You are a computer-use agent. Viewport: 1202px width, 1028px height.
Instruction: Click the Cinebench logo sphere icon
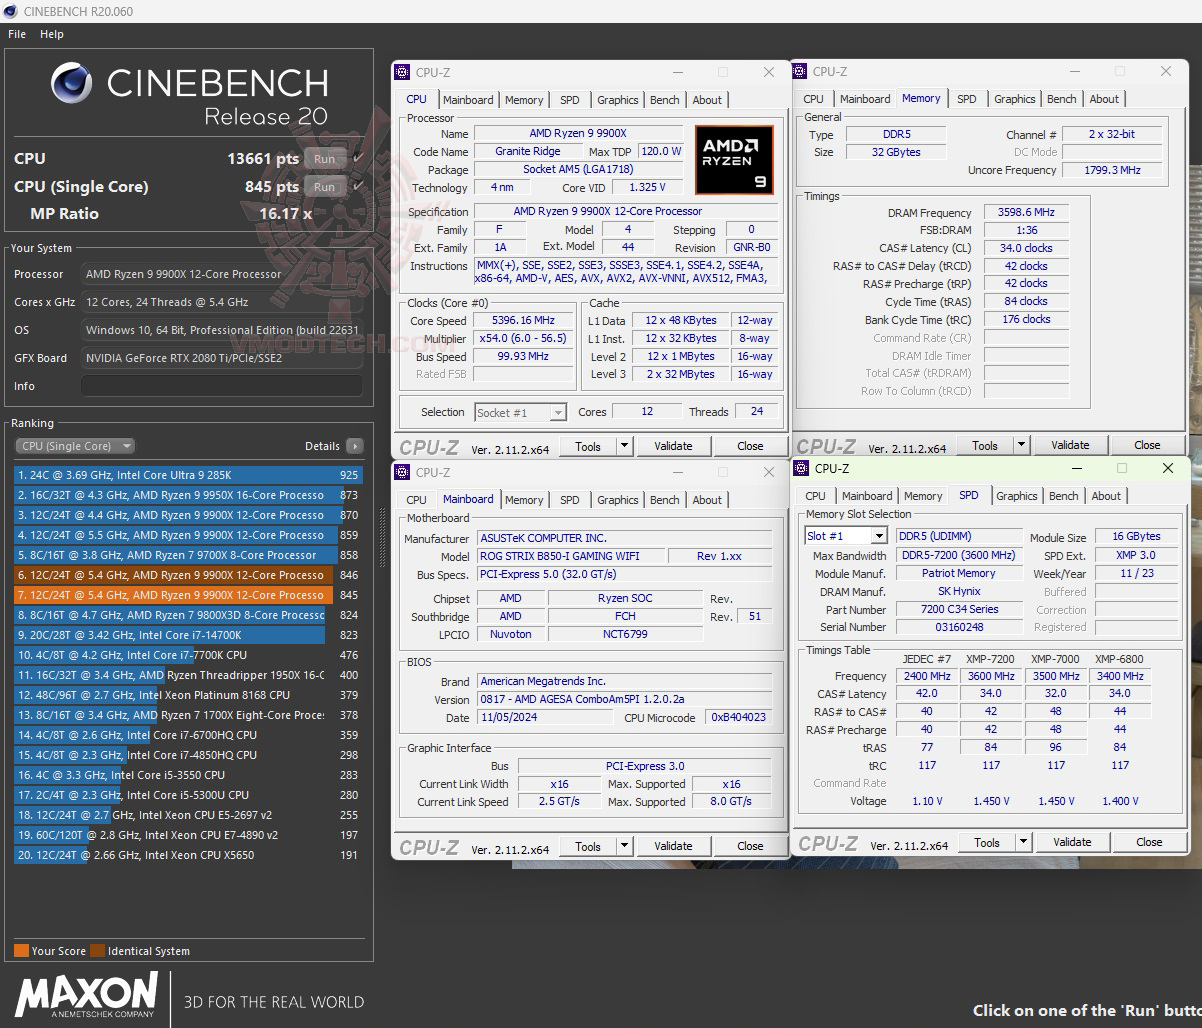point(71,83)
